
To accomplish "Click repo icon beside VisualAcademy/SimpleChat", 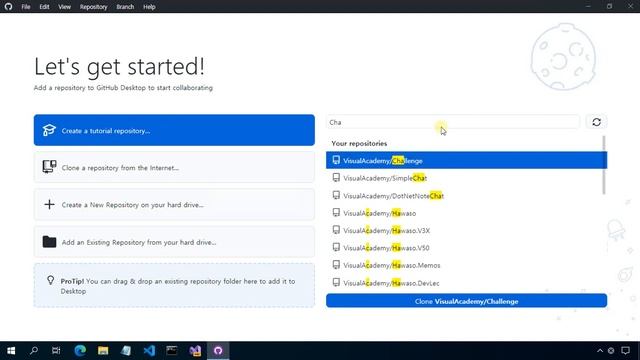I will point(336,178).
